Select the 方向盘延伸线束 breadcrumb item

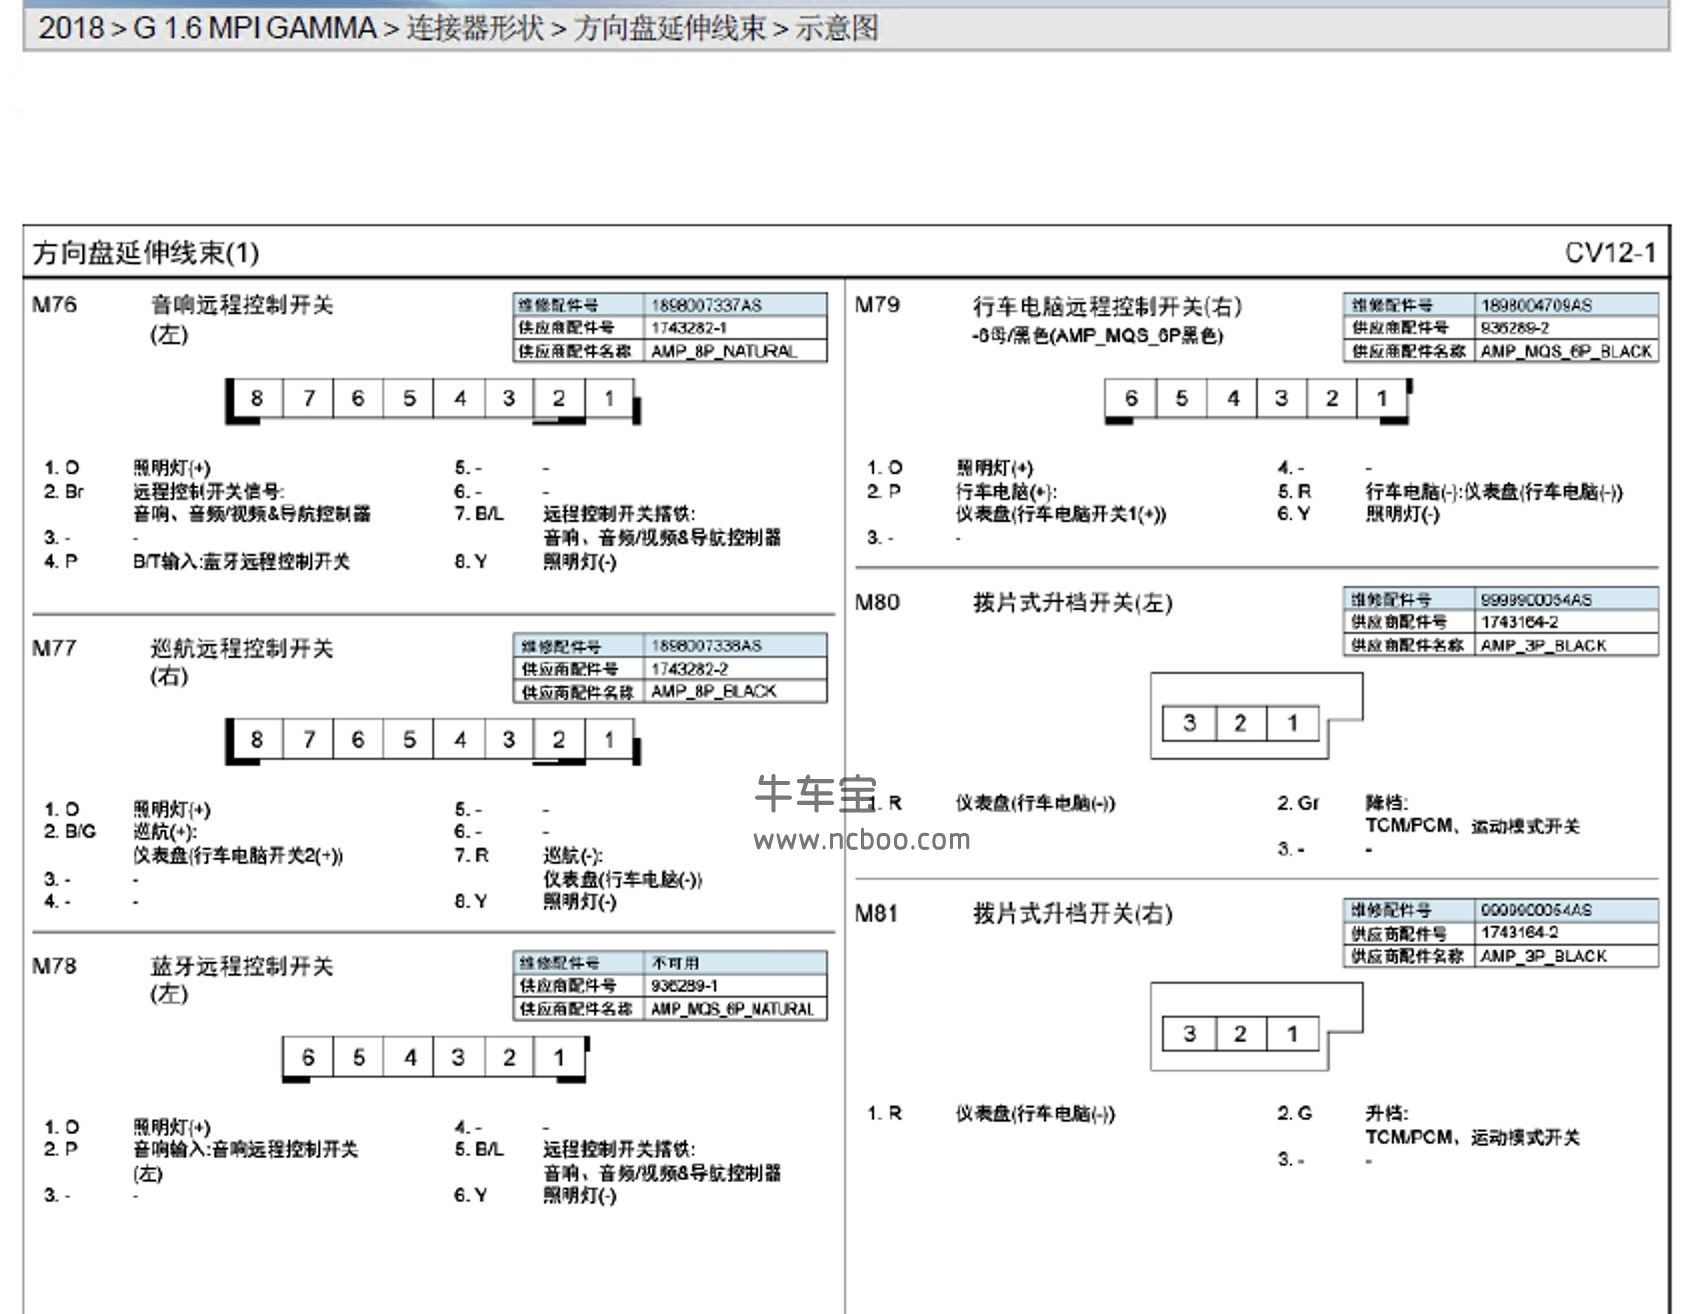point(670,28)
